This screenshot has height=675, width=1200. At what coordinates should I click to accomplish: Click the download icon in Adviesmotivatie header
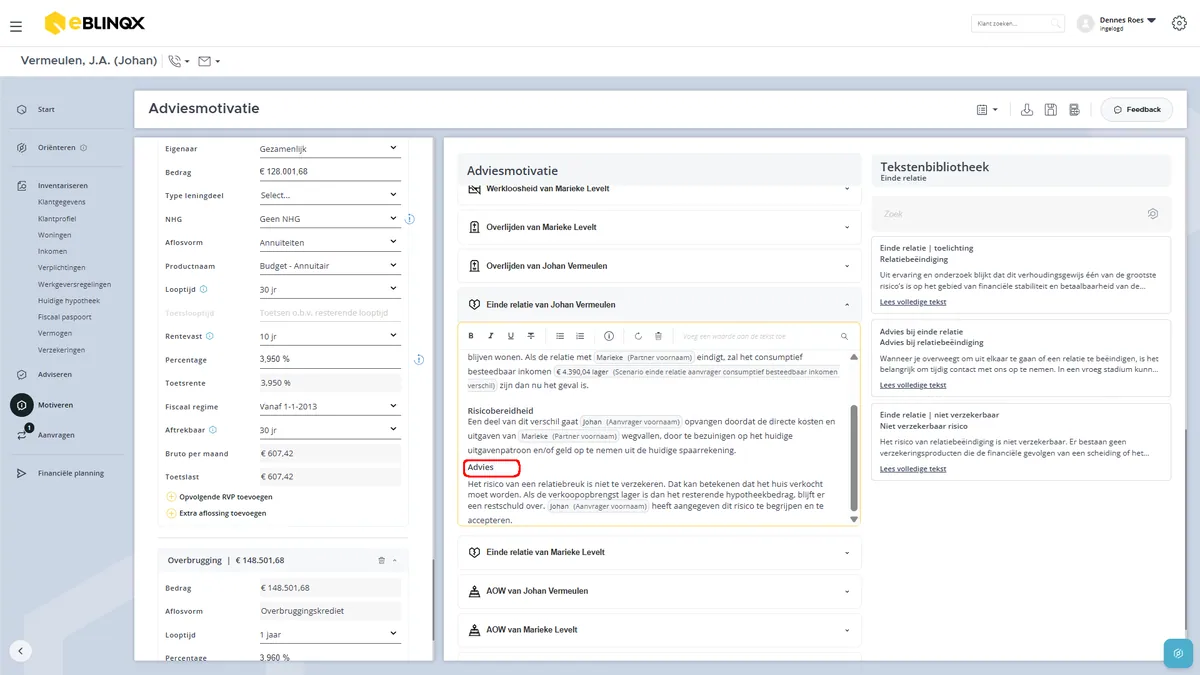tap(1026, 109)
